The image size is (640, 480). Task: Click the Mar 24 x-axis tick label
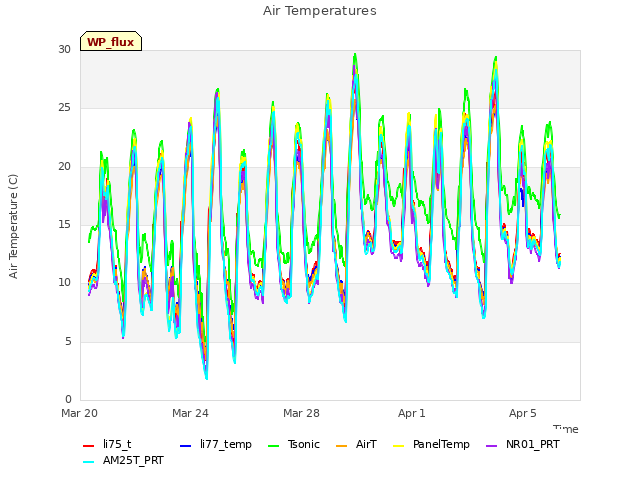190,413
